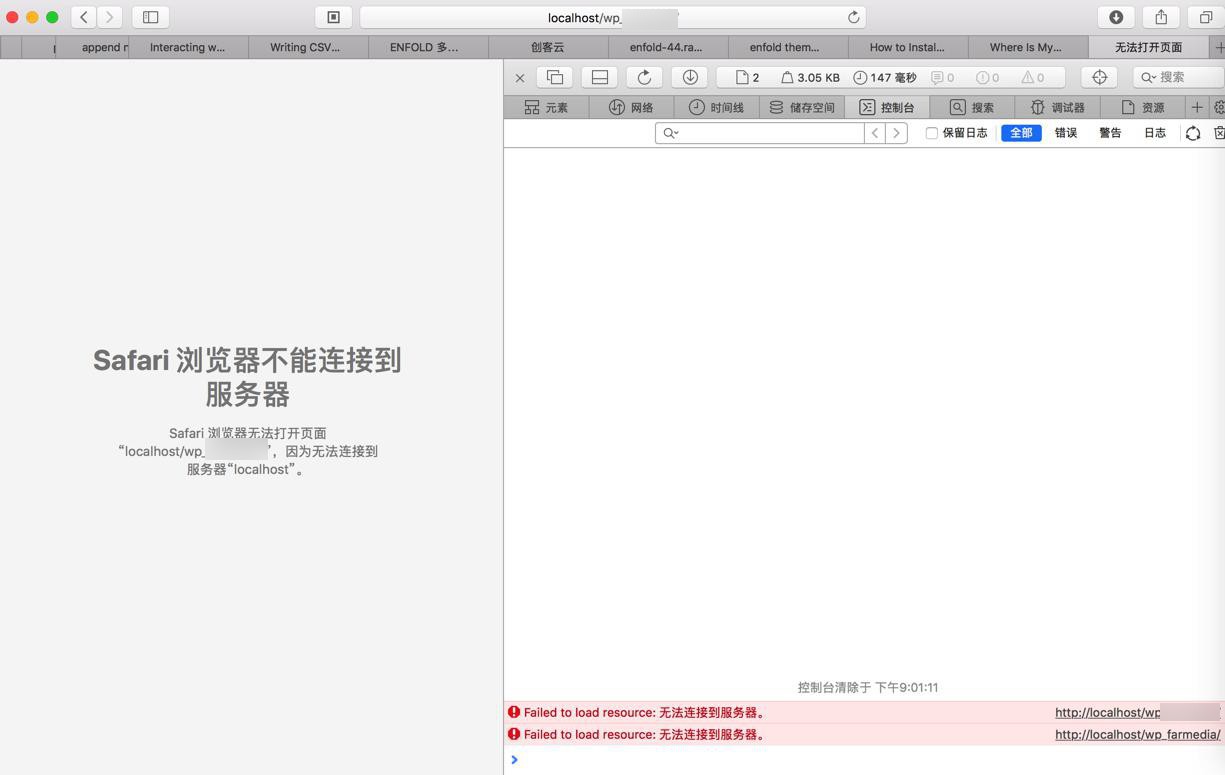Click the console garbage collect icon

coord(1193,133)
